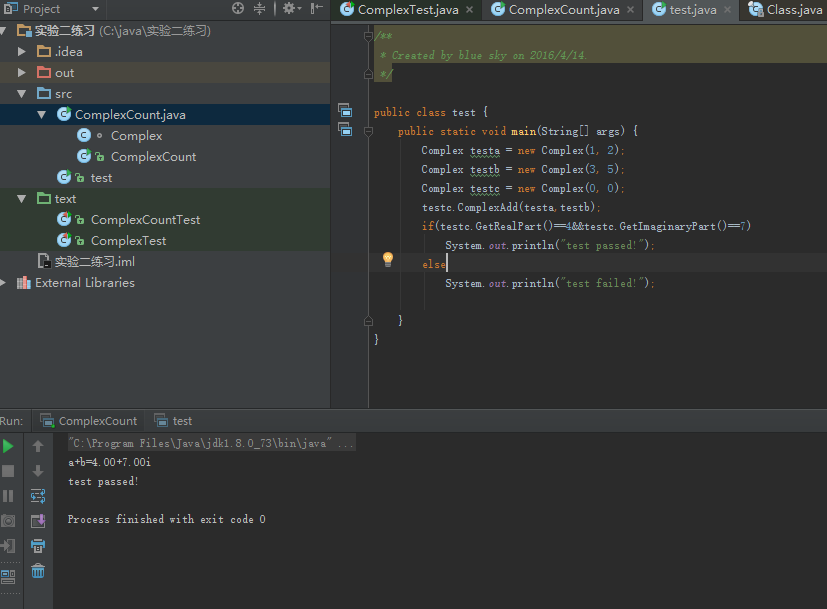Select the Complex class in tree
Image resolution: width=827 pixels, height=609 pixels.
(x=137, y=136)
